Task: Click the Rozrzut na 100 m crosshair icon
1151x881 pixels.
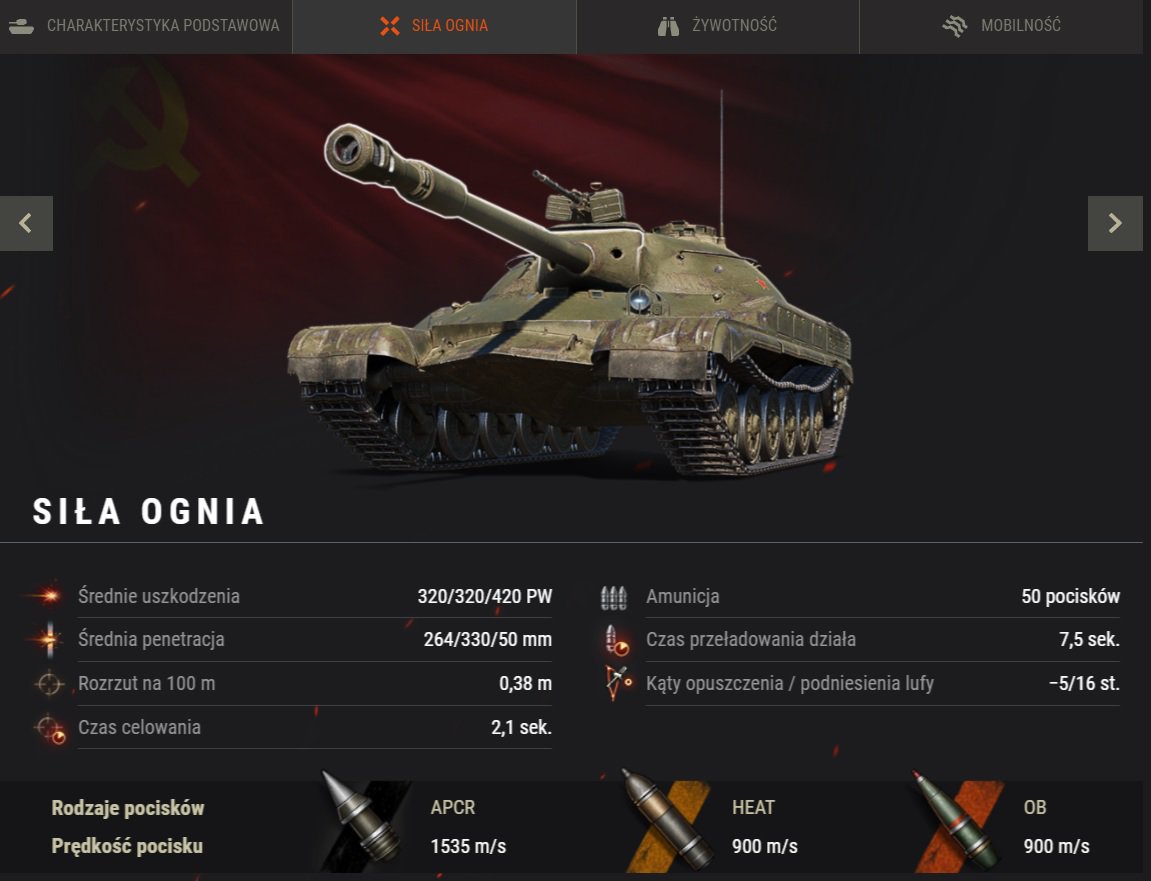Action: [49, 684]
